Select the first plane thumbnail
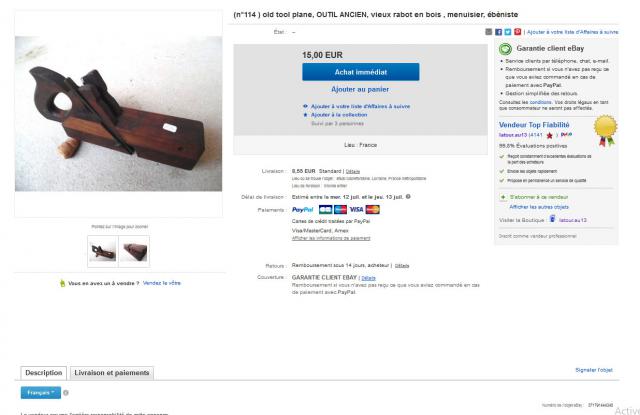 point(103,251)
